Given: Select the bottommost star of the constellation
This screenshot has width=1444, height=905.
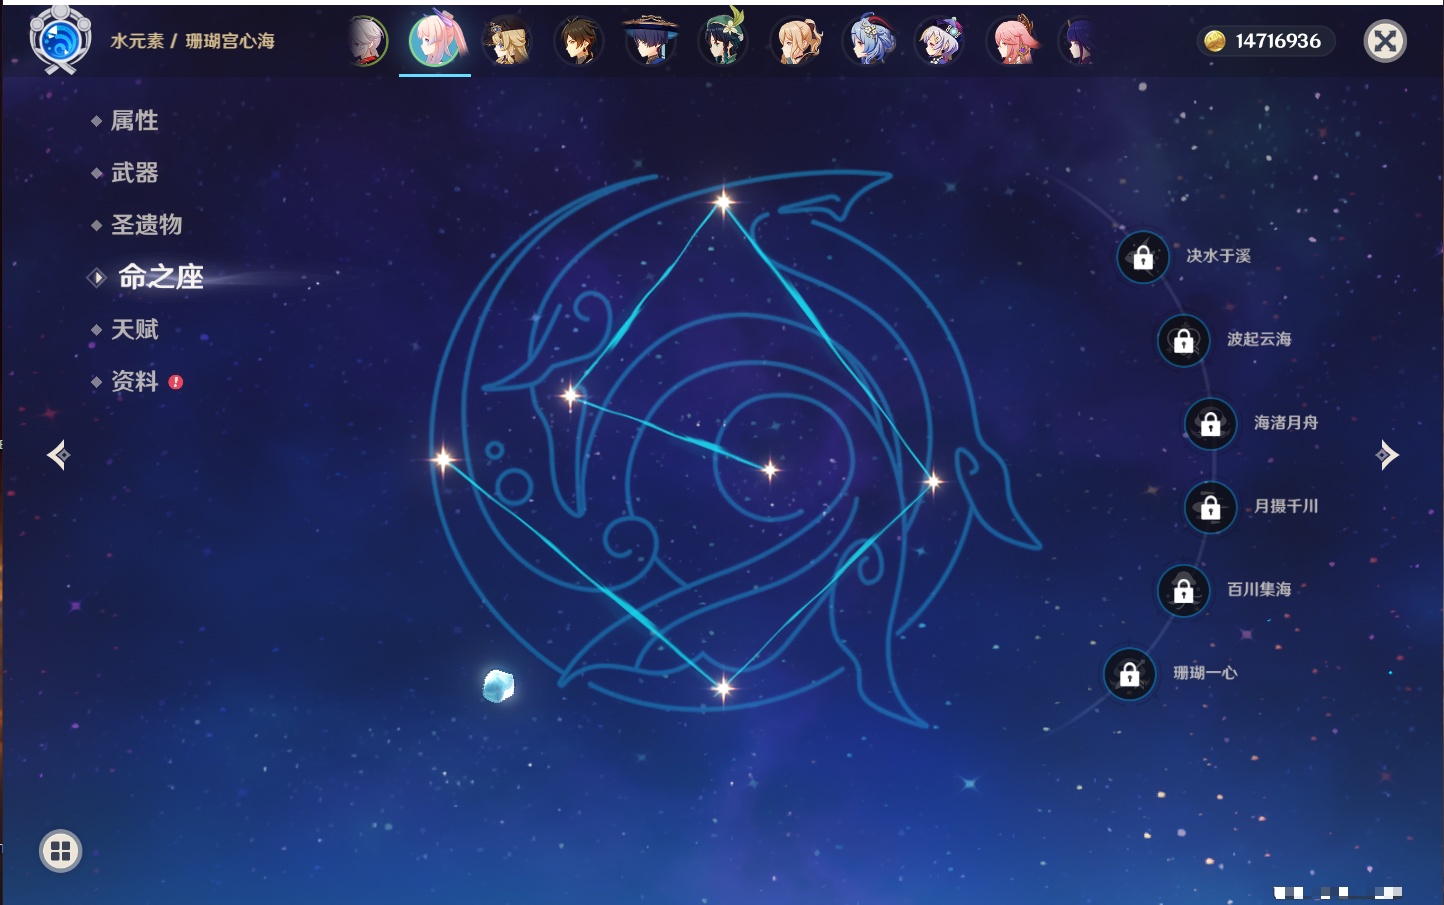Looking at the screenshot, I should coord(723,687).
